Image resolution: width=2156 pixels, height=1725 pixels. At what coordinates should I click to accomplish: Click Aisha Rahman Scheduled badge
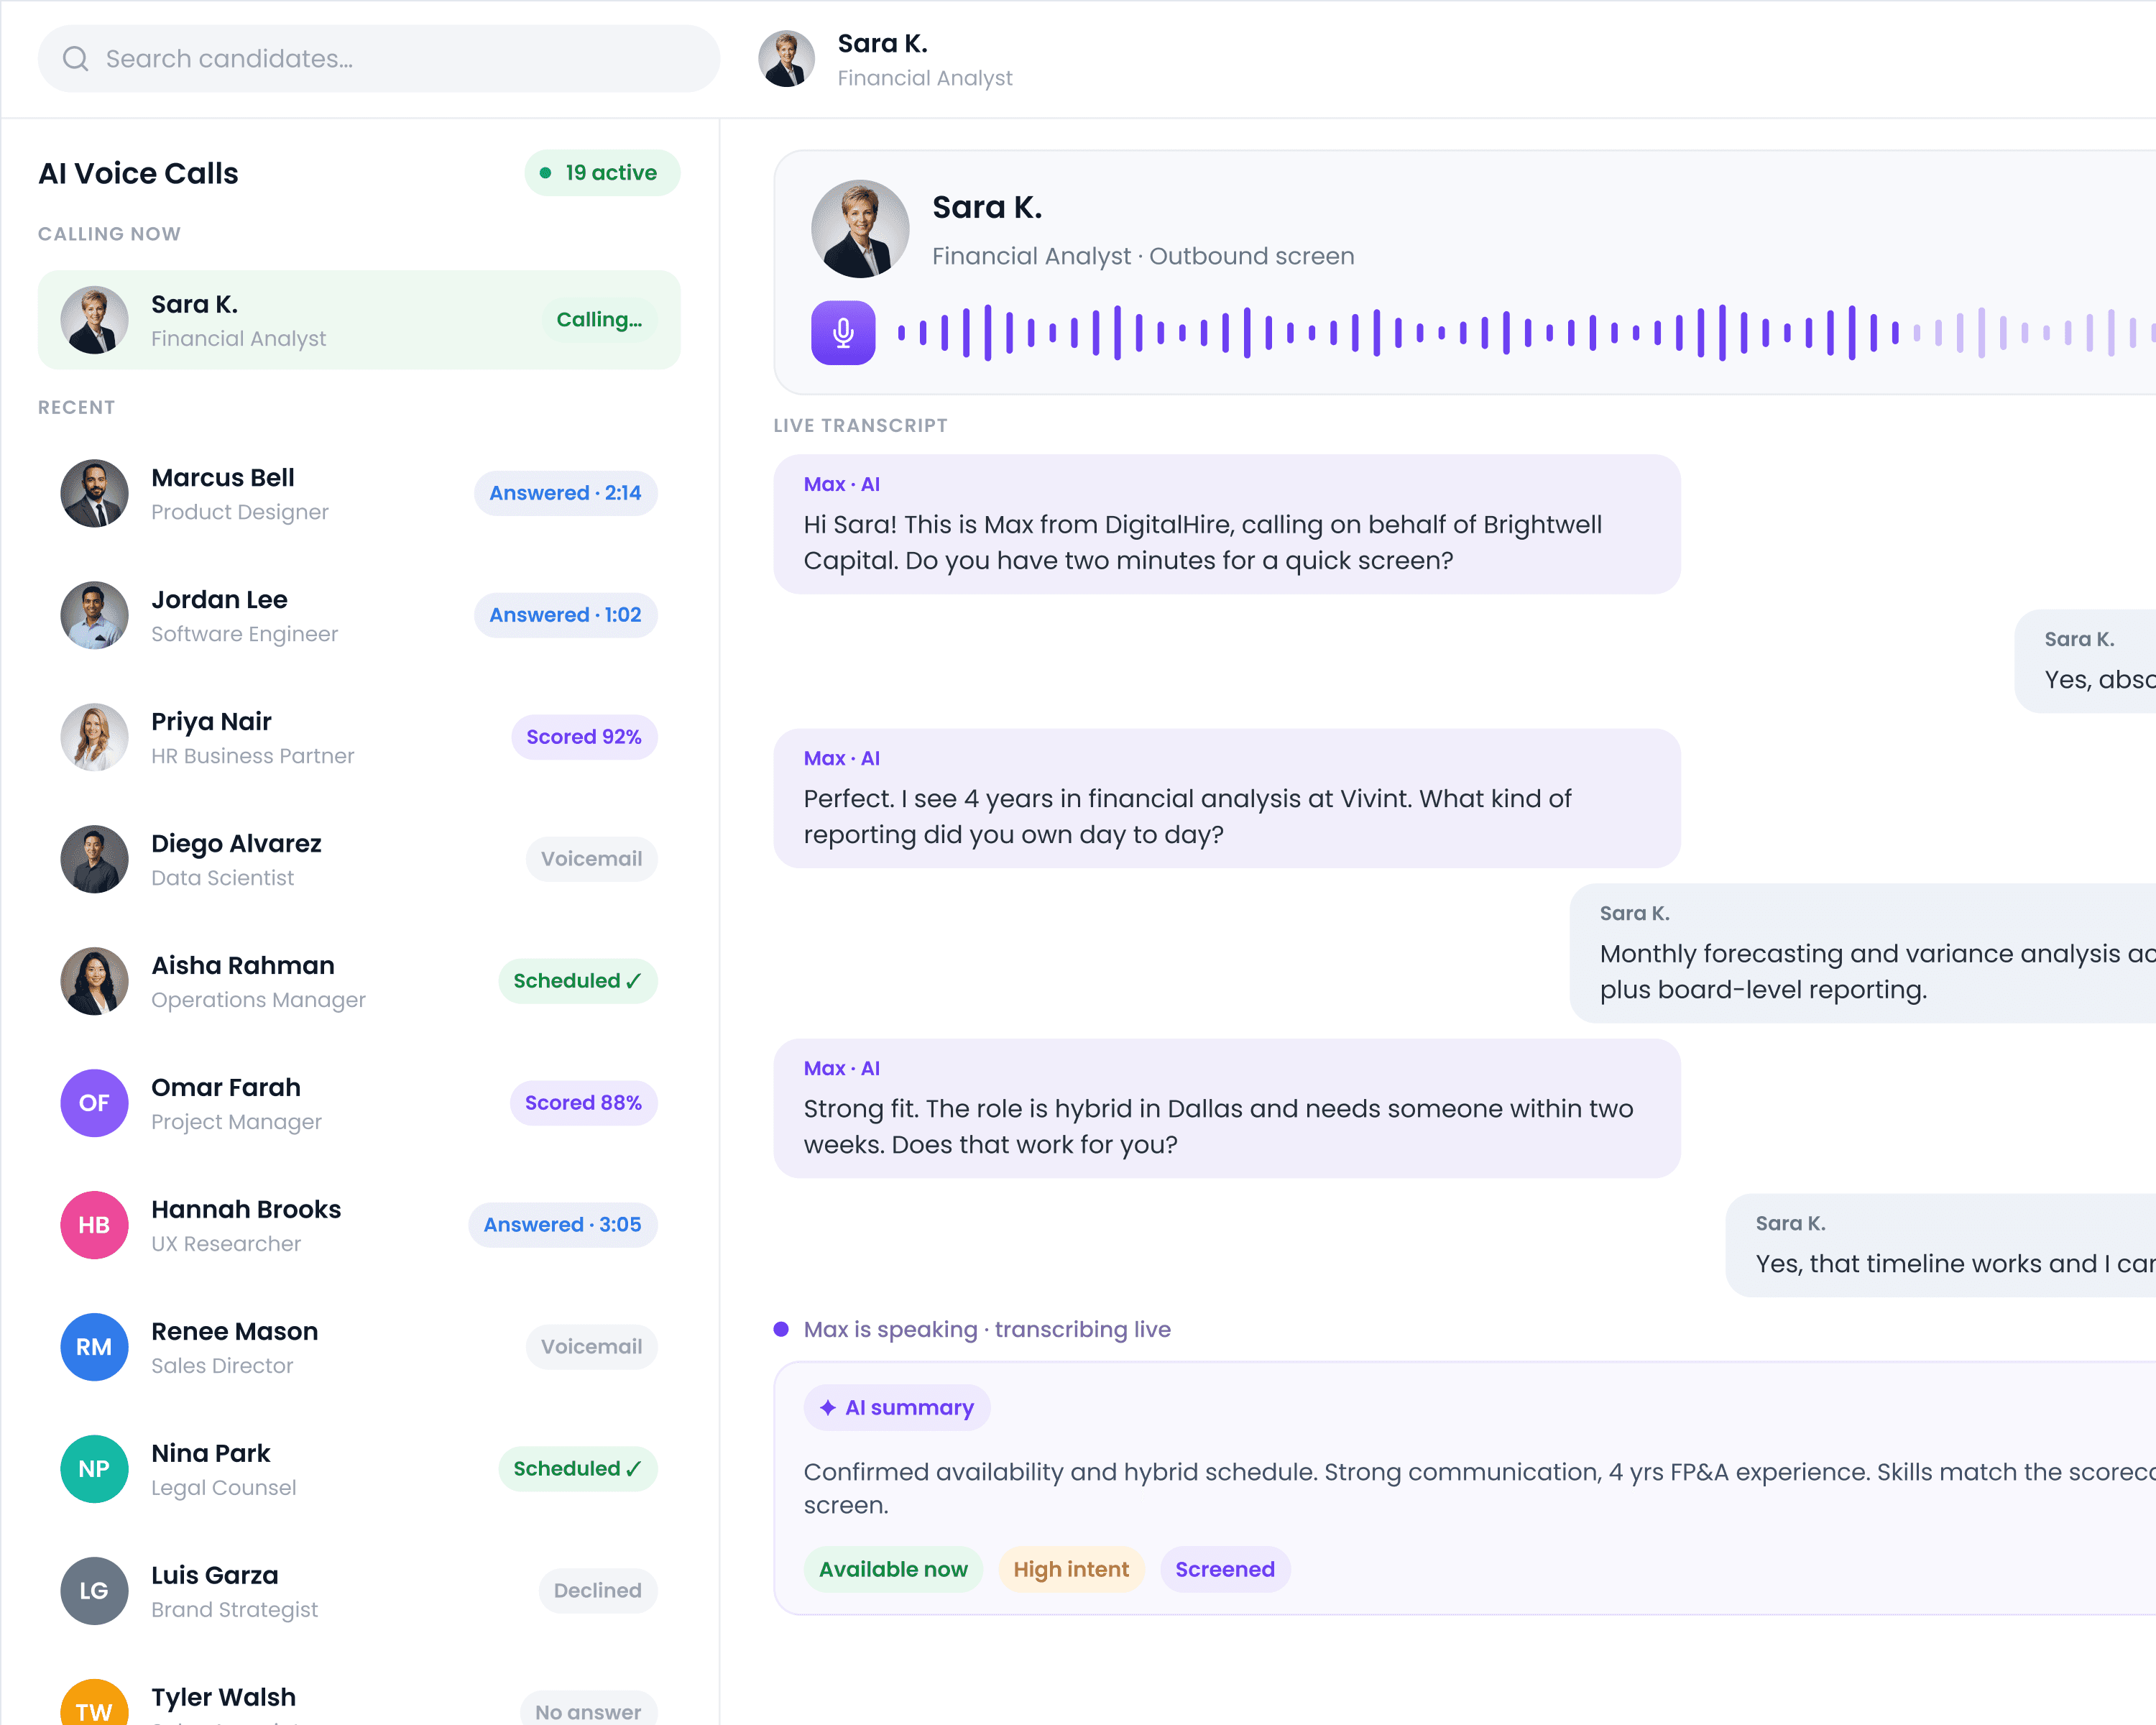(x=578, y=982)
